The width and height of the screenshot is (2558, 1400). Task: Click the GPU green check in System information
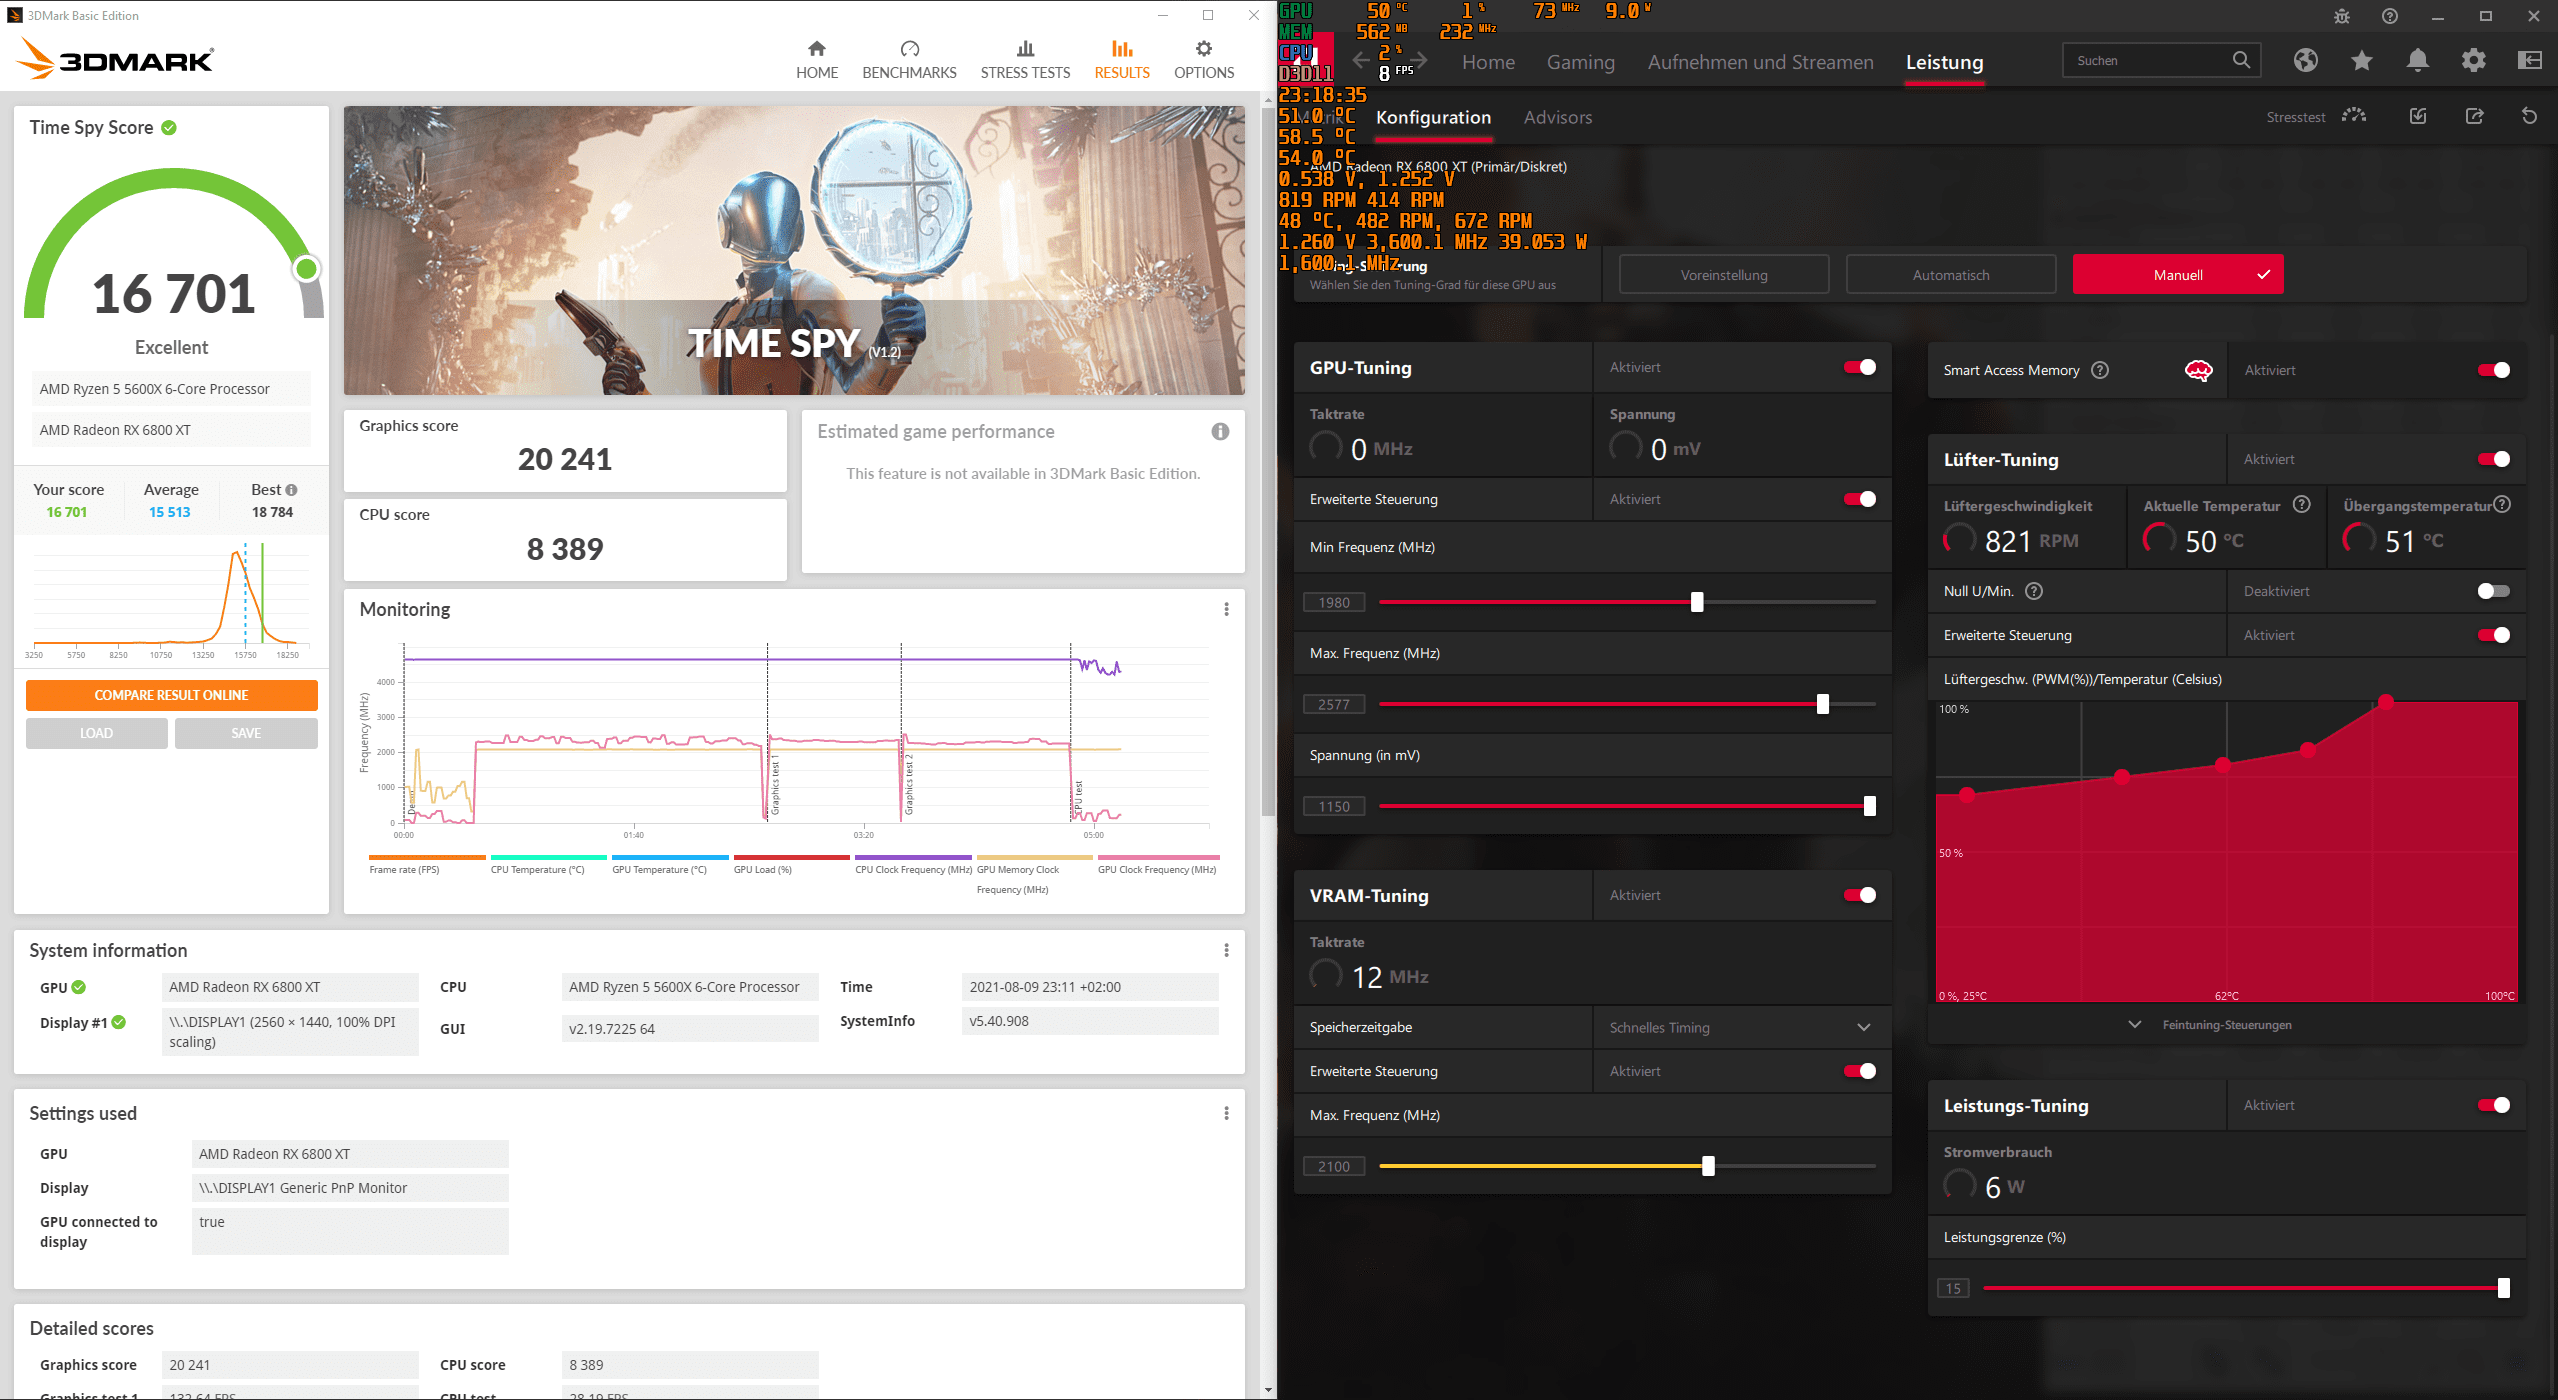click(x=79, y=987)
